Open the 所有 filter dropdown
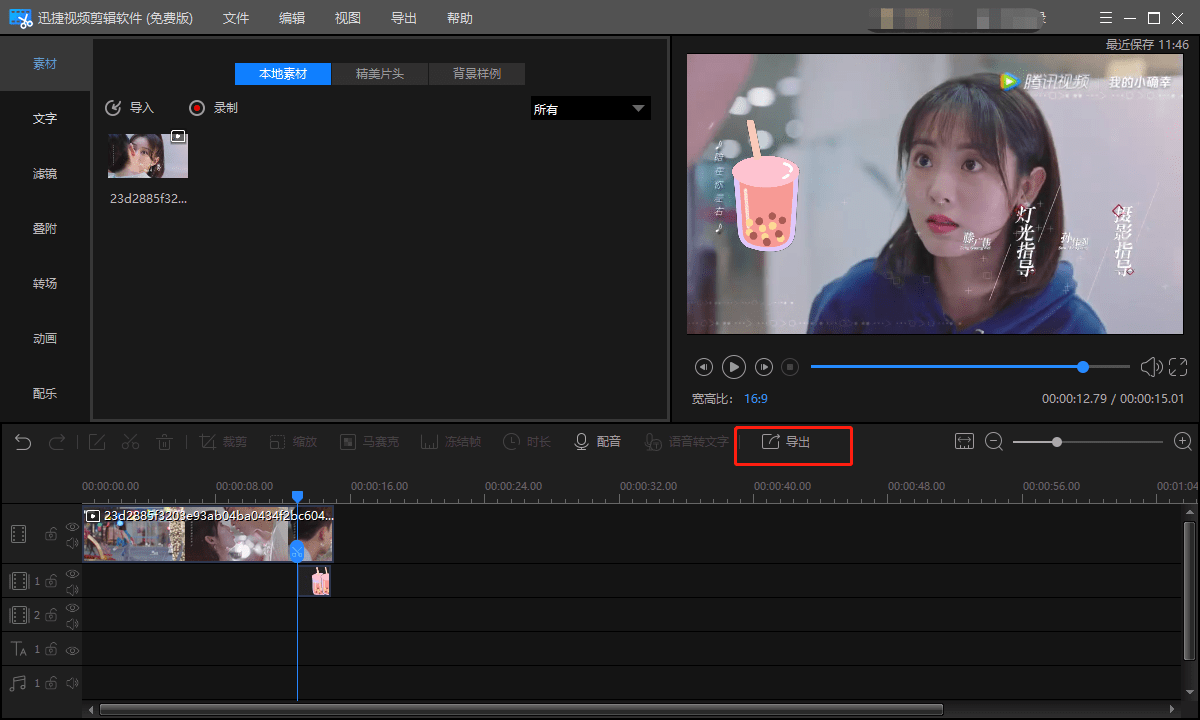Viewport: 1200px width, 720px height. click(590, 109)
